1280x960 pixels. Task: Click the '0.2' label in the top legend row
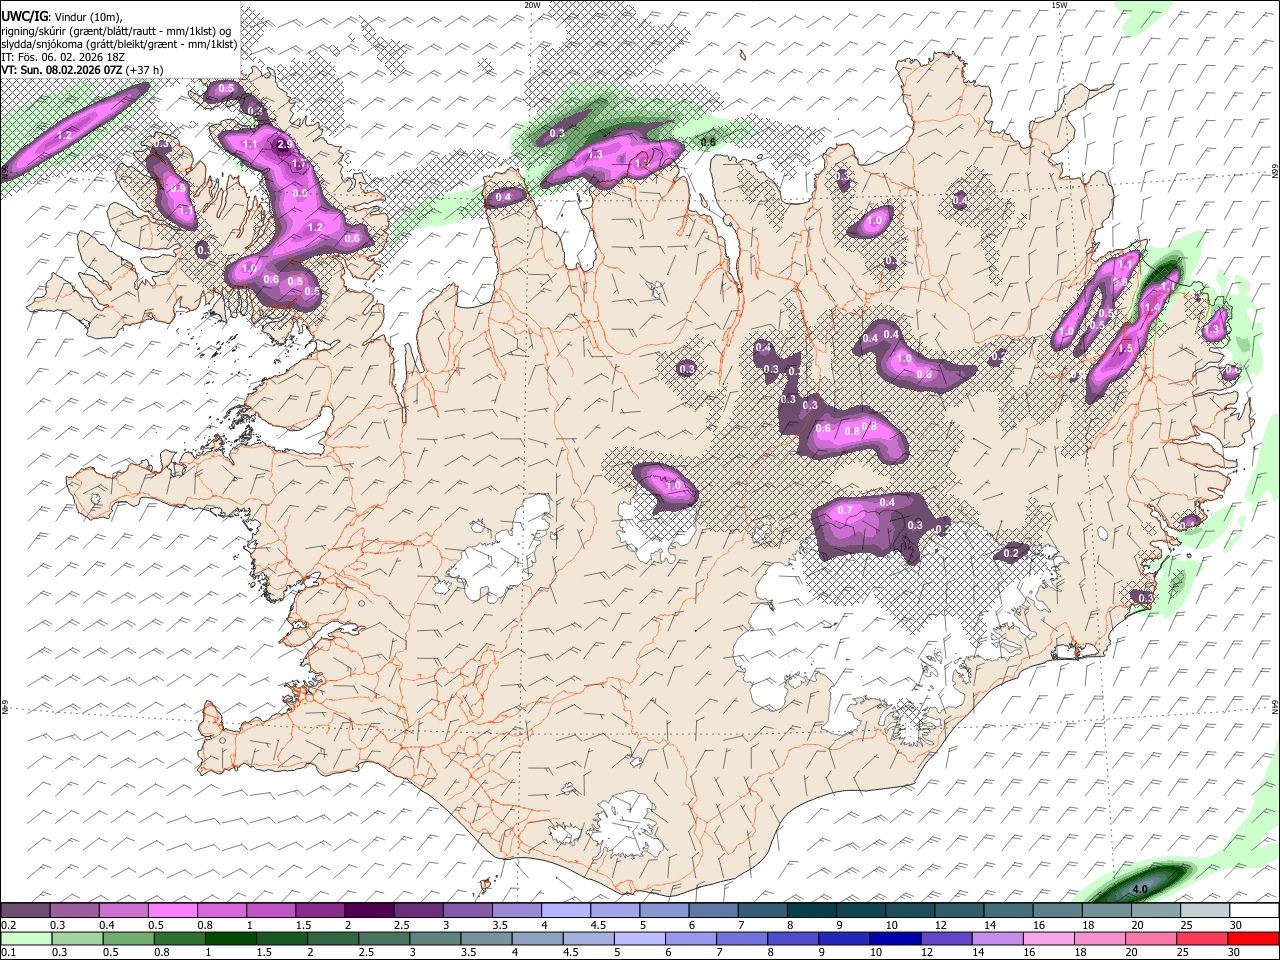[9, 925]
